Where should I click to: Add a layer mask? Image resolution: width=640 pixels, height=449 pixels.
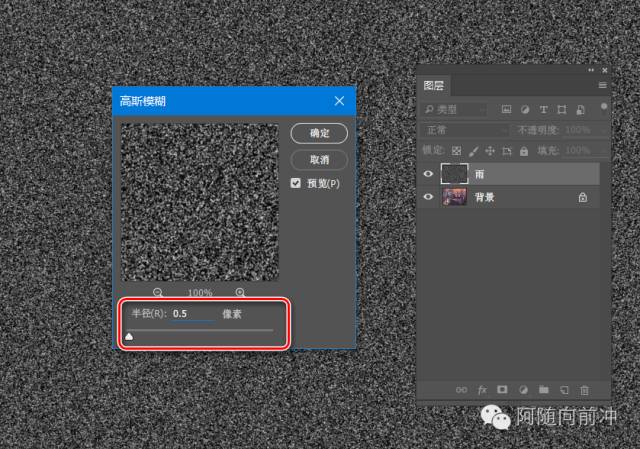coord(503,389)
